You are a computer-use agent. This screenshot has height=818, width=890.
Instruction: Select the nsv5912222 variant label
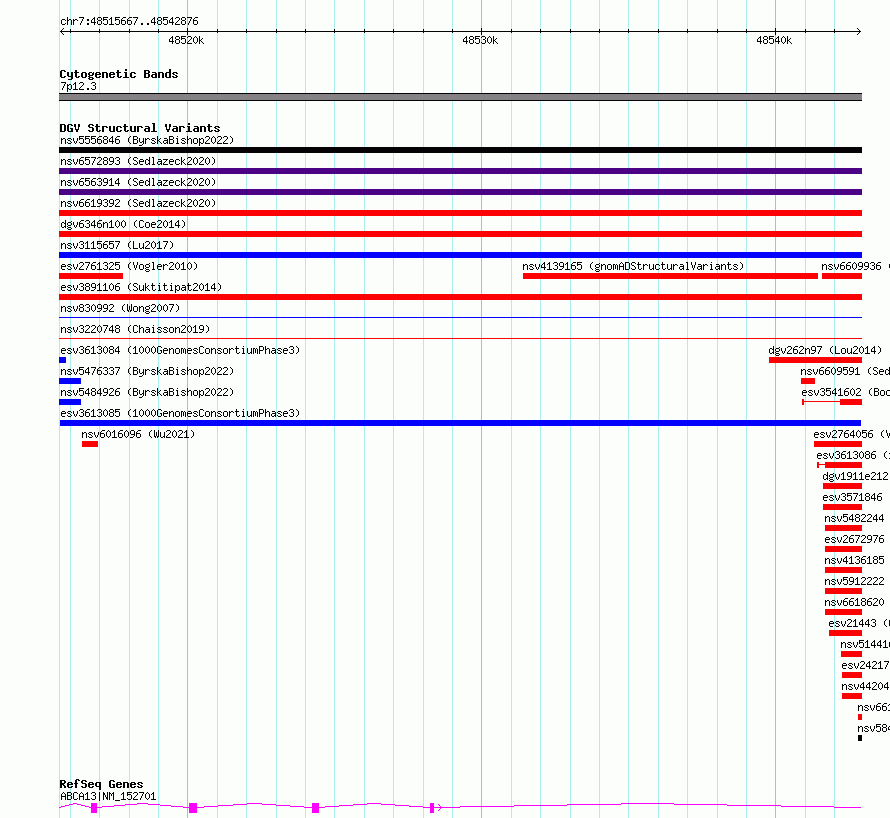(x=854, y=581)
